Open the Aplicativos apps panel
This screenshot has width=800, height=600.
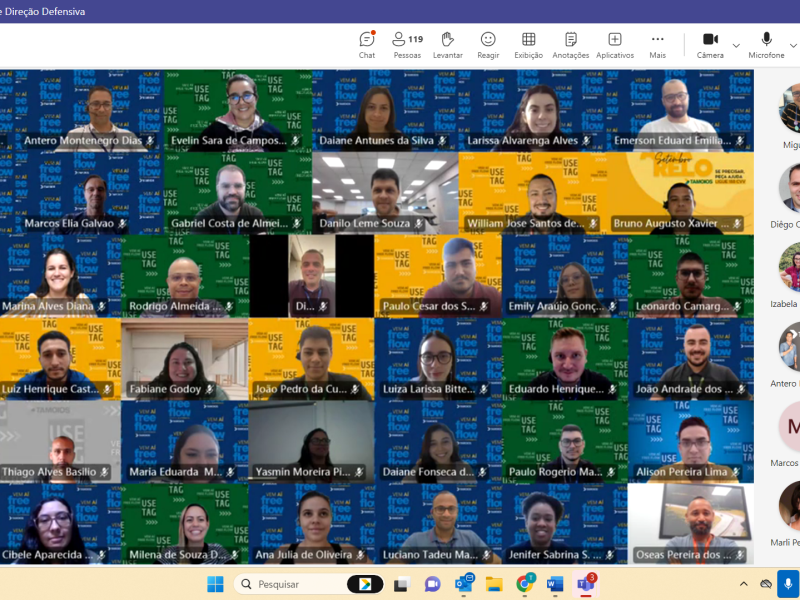coord(614,44)
